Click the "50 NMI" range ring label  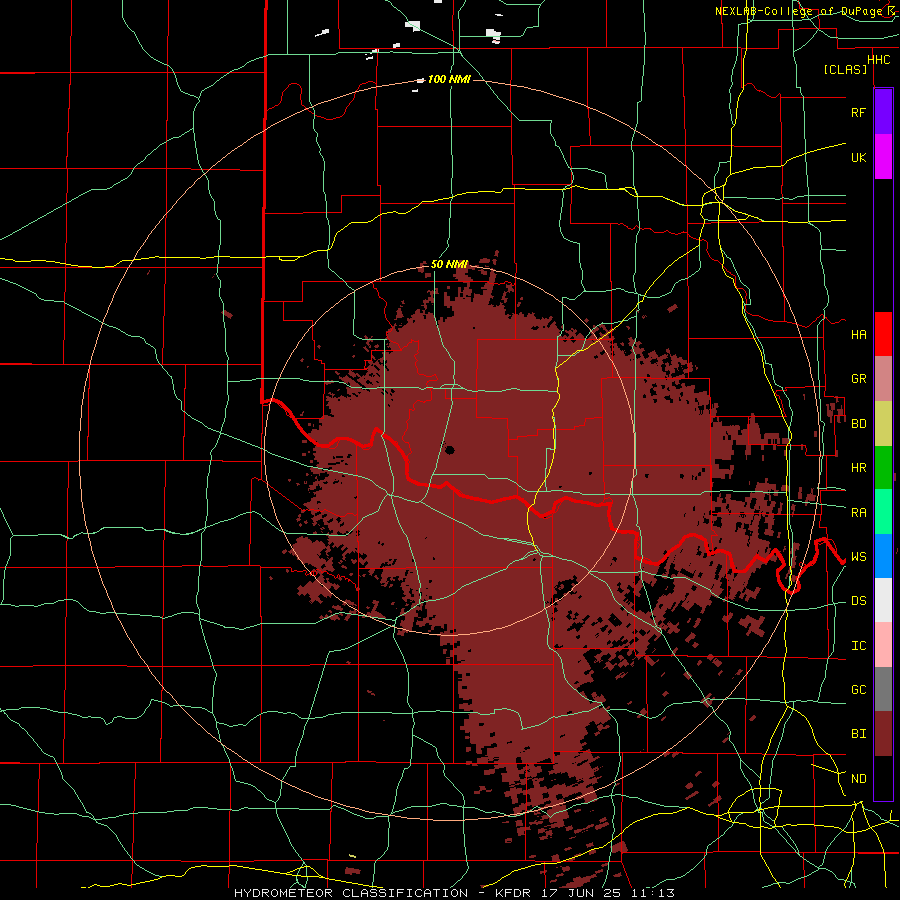449,265
